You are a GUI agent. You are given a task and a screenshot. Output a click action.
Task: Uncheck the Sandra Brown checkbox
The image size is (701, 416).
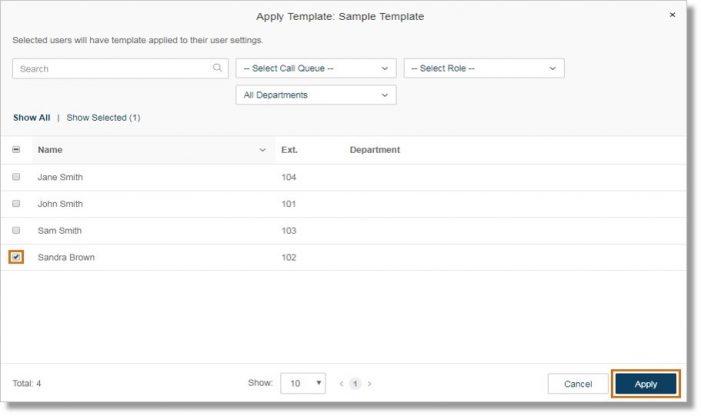click(x=16, y=257)
